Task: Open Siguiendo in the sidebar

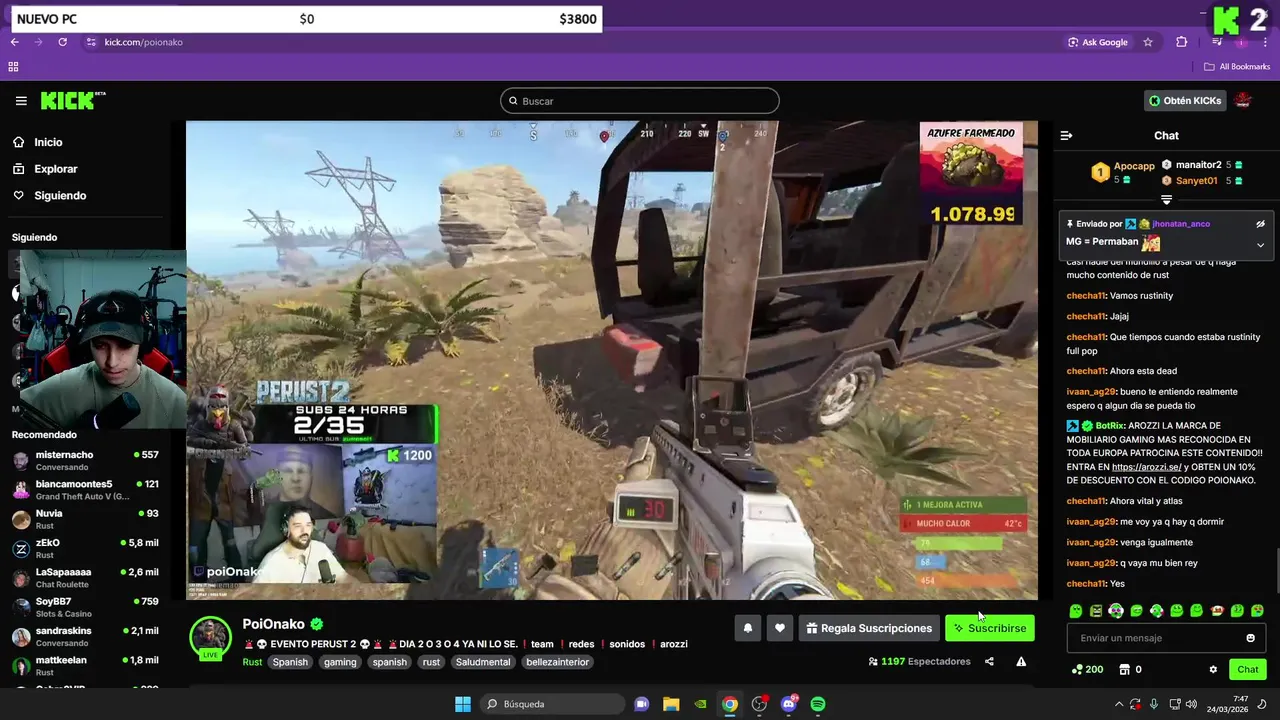Action: pos(59,196)
